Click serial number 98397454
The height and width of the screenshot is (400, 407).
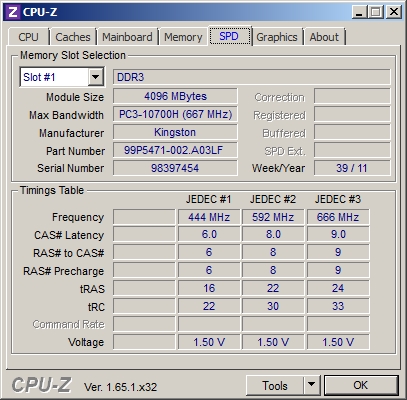coord(175,168)
